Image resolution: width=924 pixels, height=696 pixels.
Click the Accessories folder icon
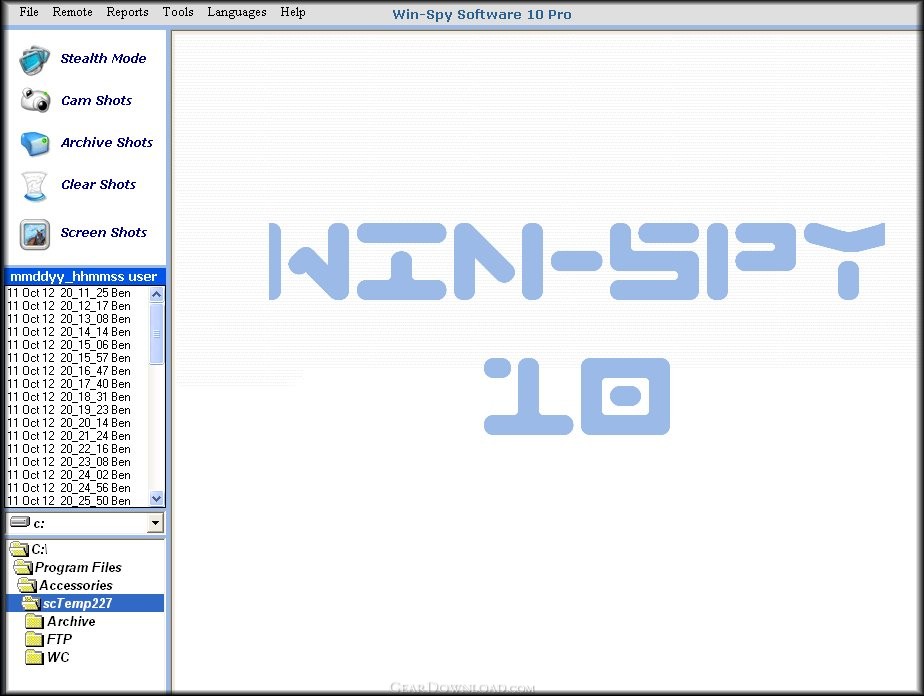click(27, 585)
